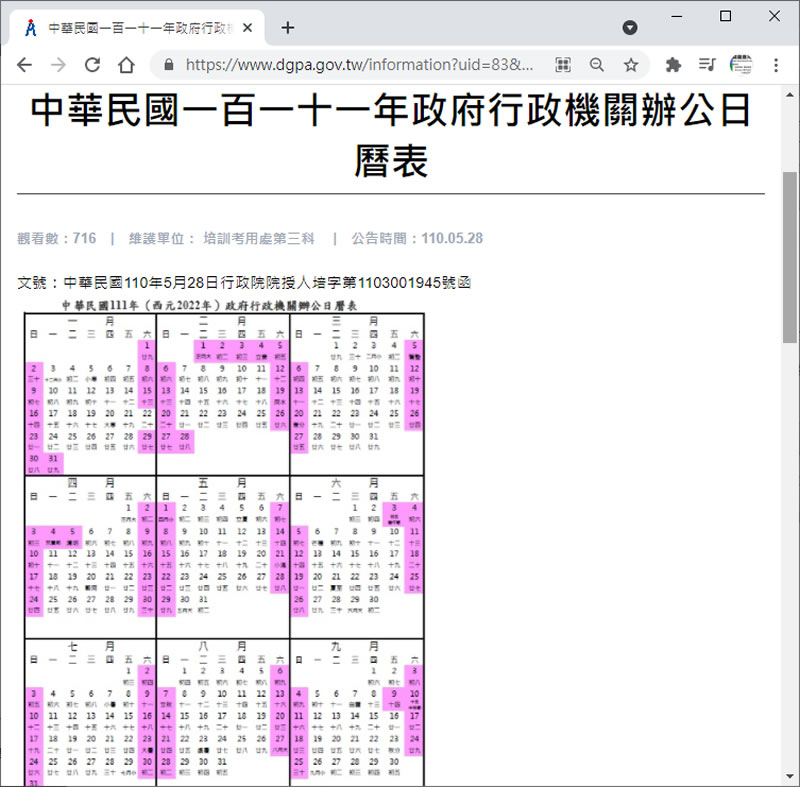Maximize the browser window
Viewport: 800px width, 787px height.
[725, 16]
